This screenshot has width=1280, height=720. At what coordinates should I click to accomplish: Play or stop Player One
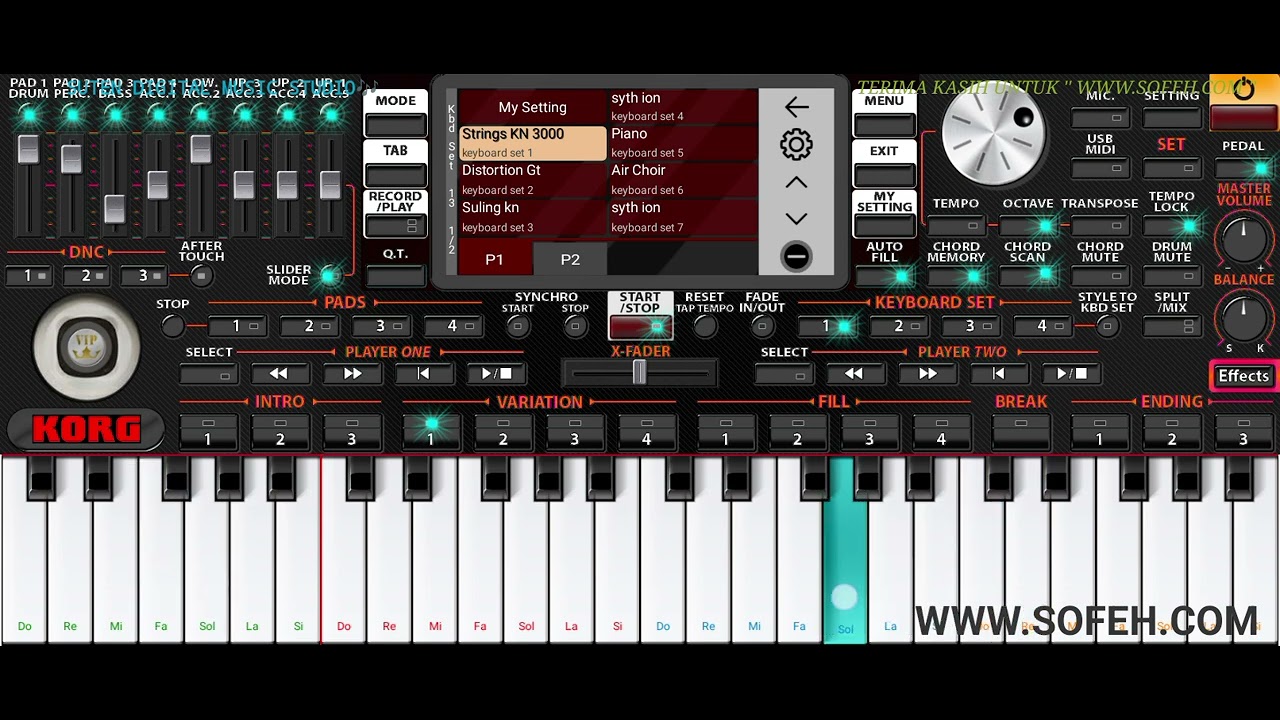(x=496, y=374)
